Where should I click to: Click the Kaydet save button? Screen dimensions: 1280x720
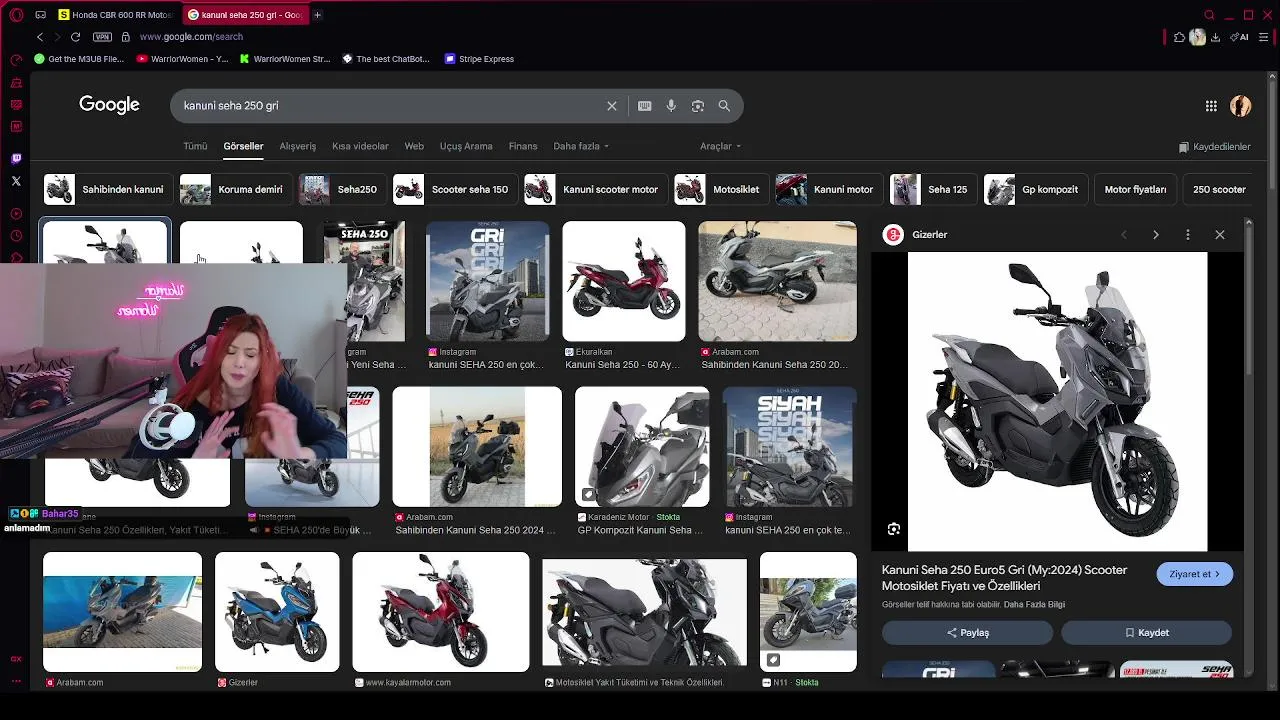point(1146,632)
